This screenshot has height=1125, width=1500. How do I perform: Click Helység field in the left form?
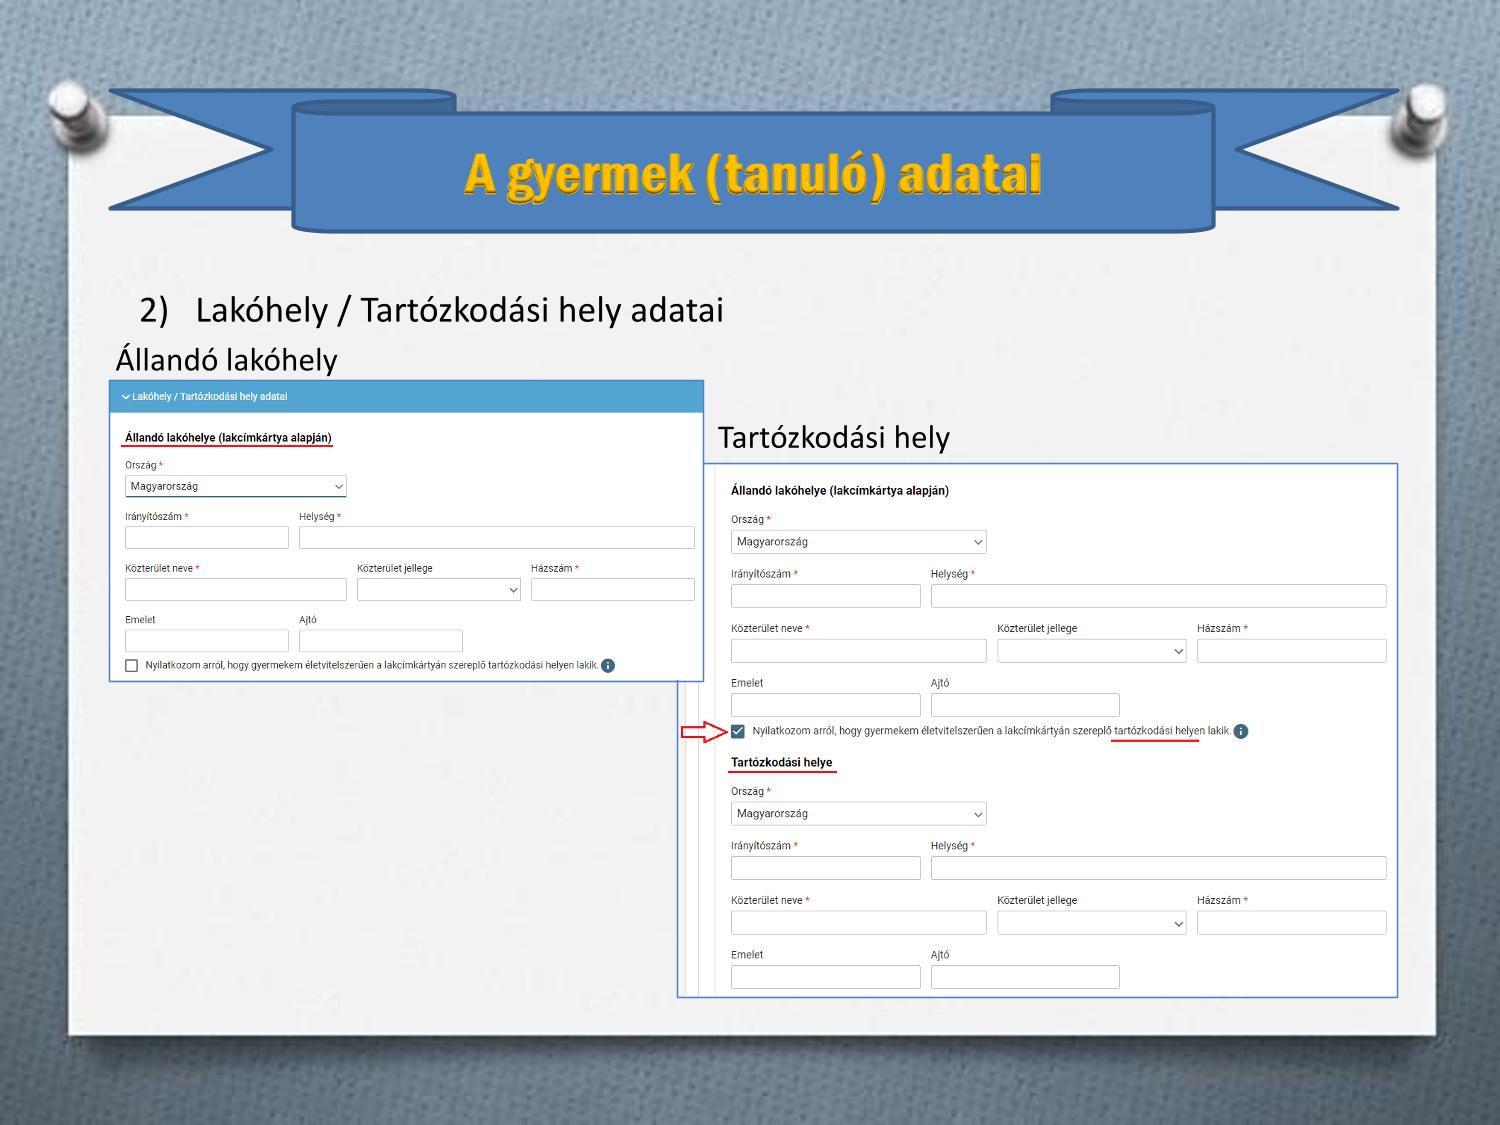click(x=497, y=538)
